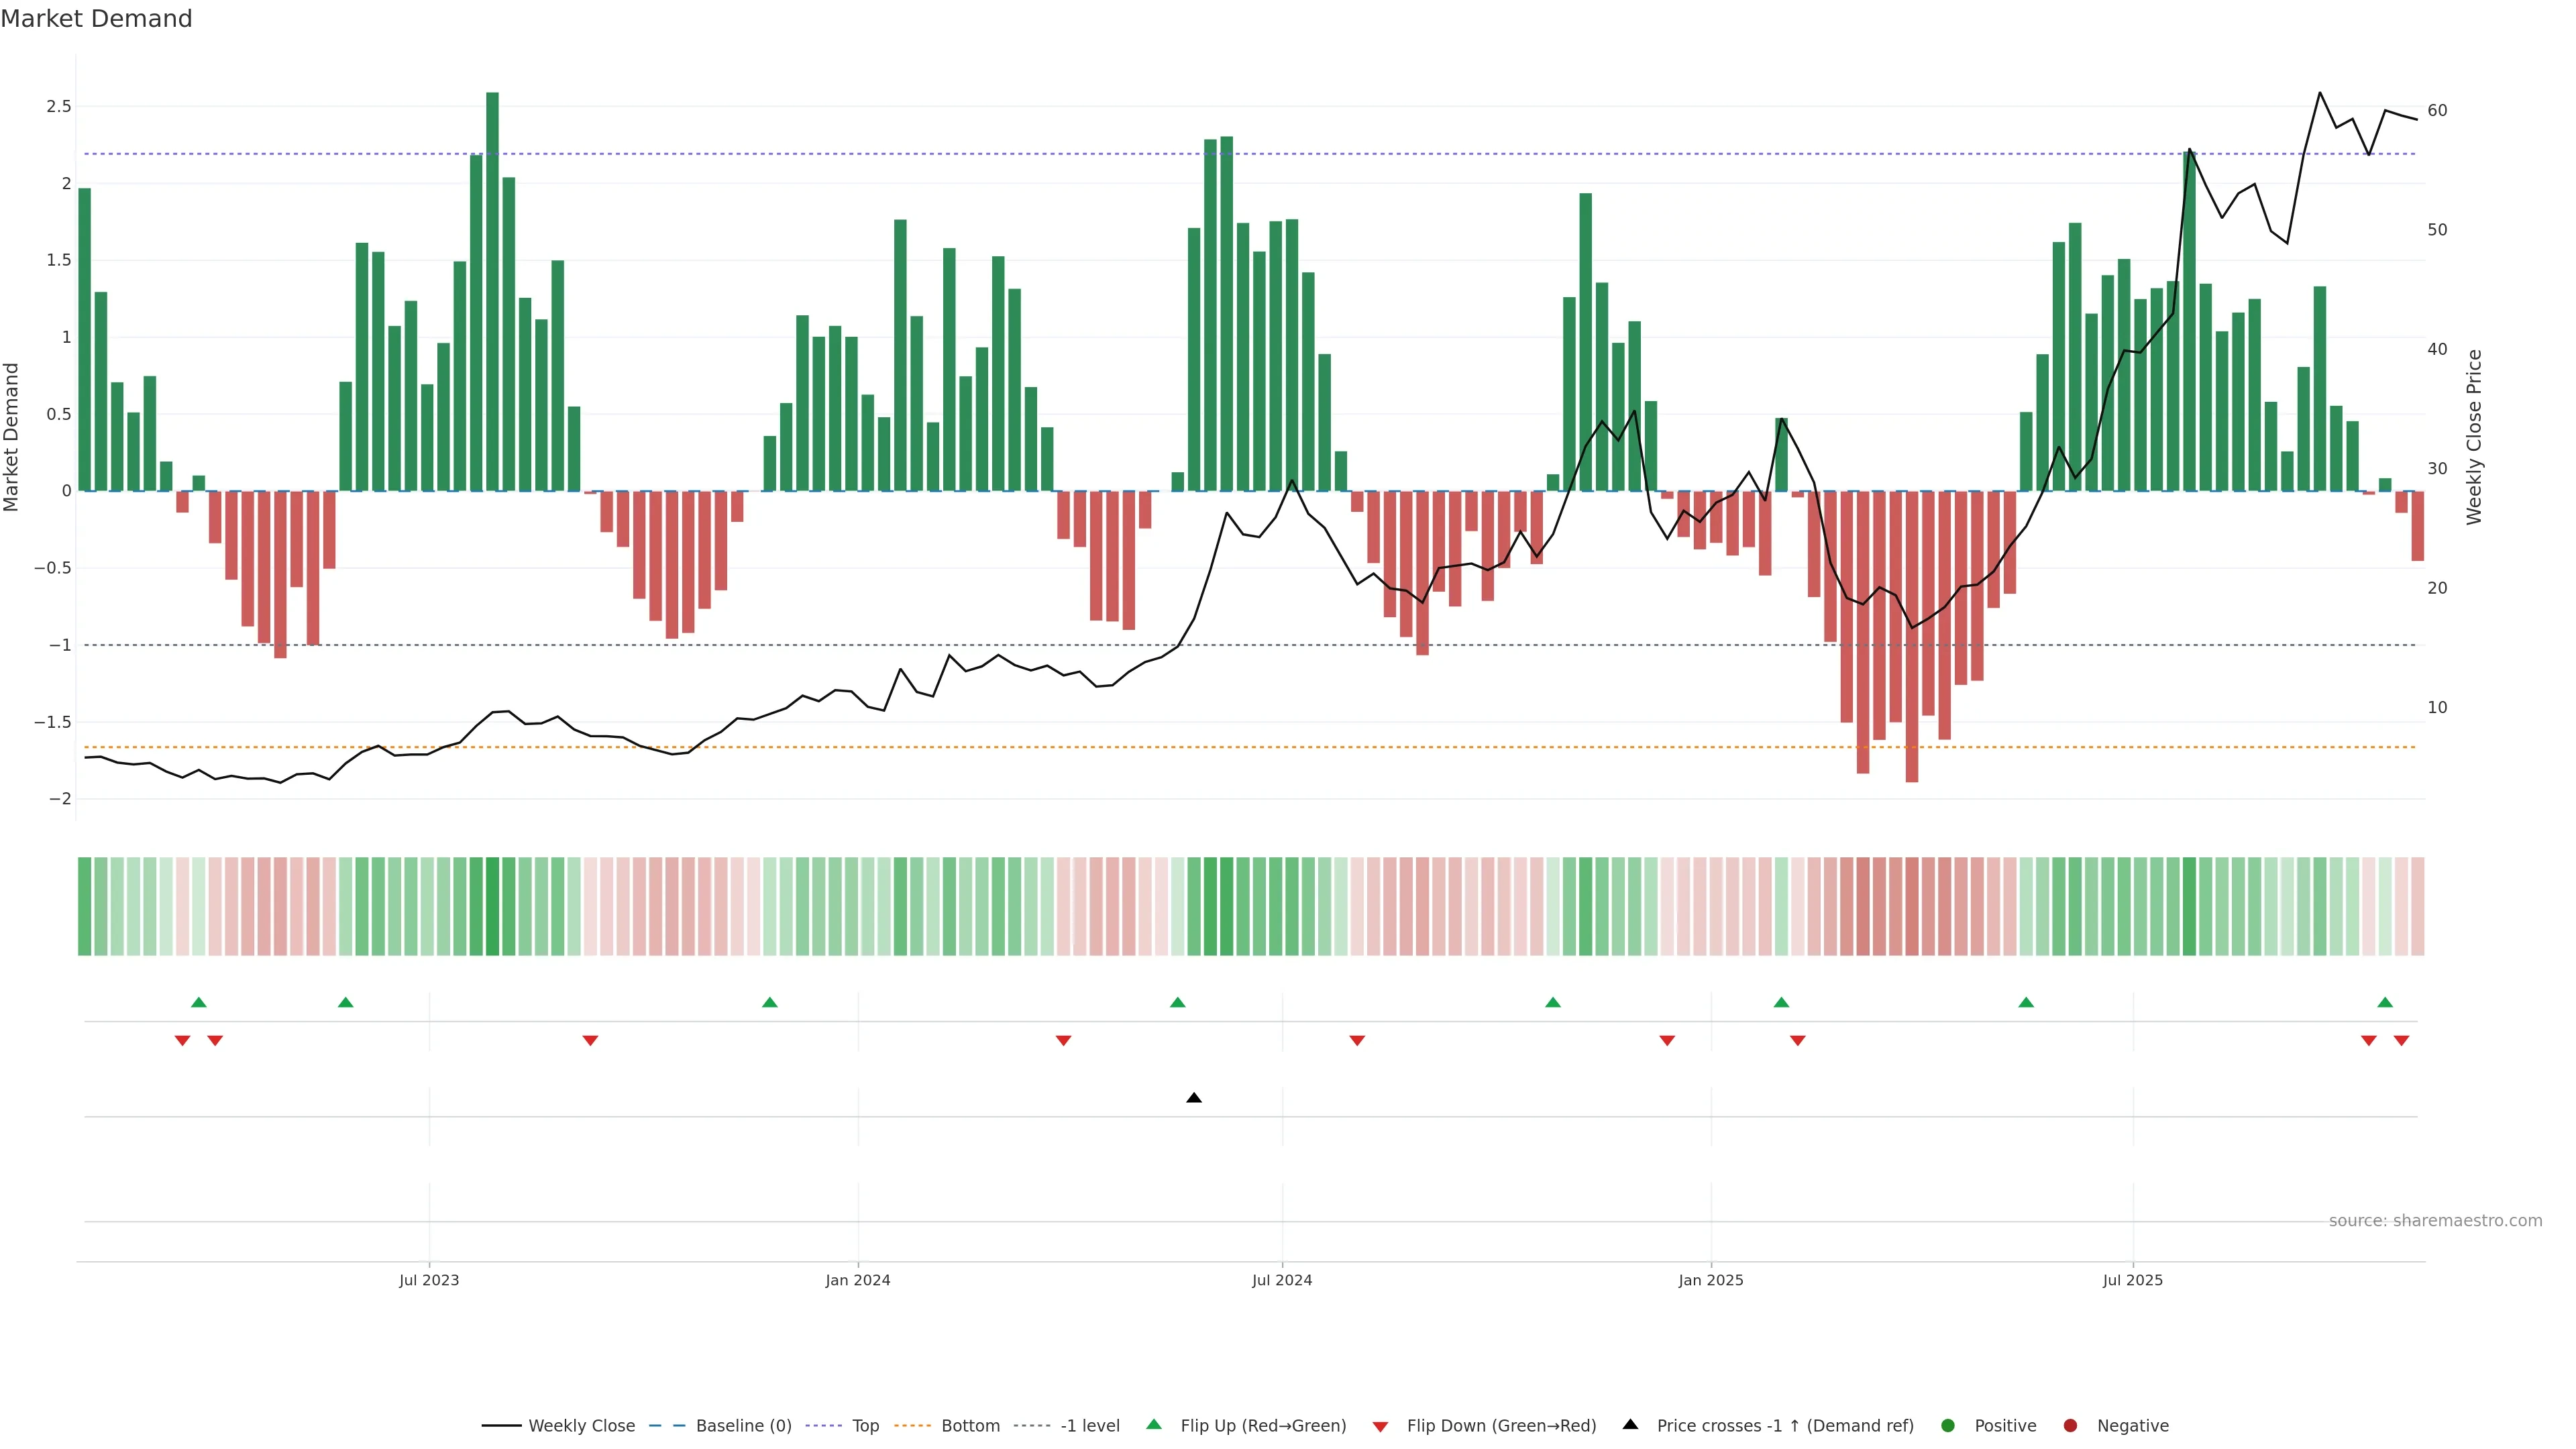The height and width of the screenshot is (1449, 2576).
Task: Toggle the Baseline (0) legend entry
Action: (743, 1425)
